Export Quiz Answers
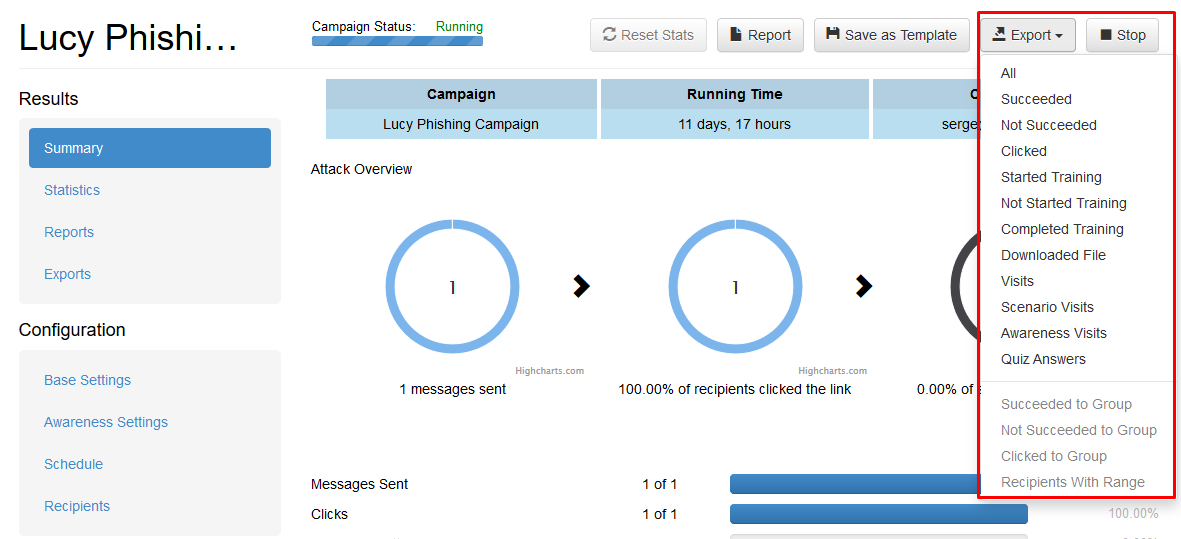 click(1043, 359)
